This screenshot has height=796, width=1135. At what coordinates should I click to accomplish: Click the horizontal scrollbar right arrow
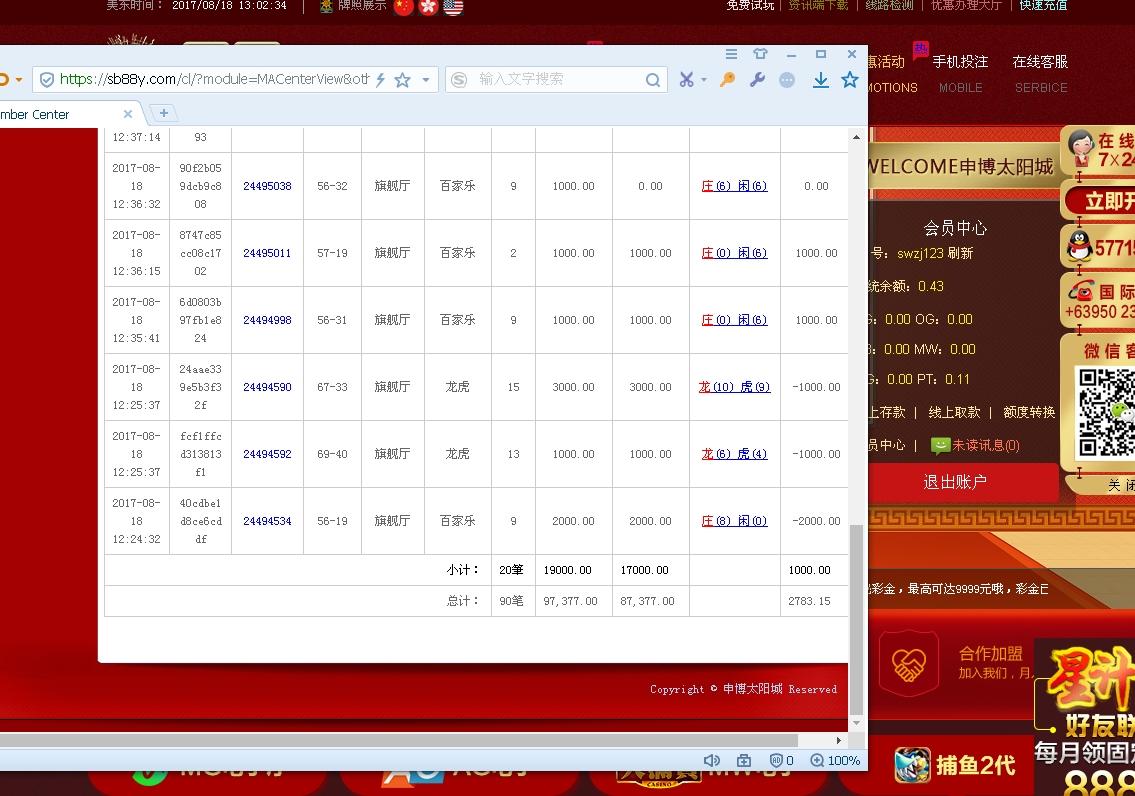tap(839, 740)
